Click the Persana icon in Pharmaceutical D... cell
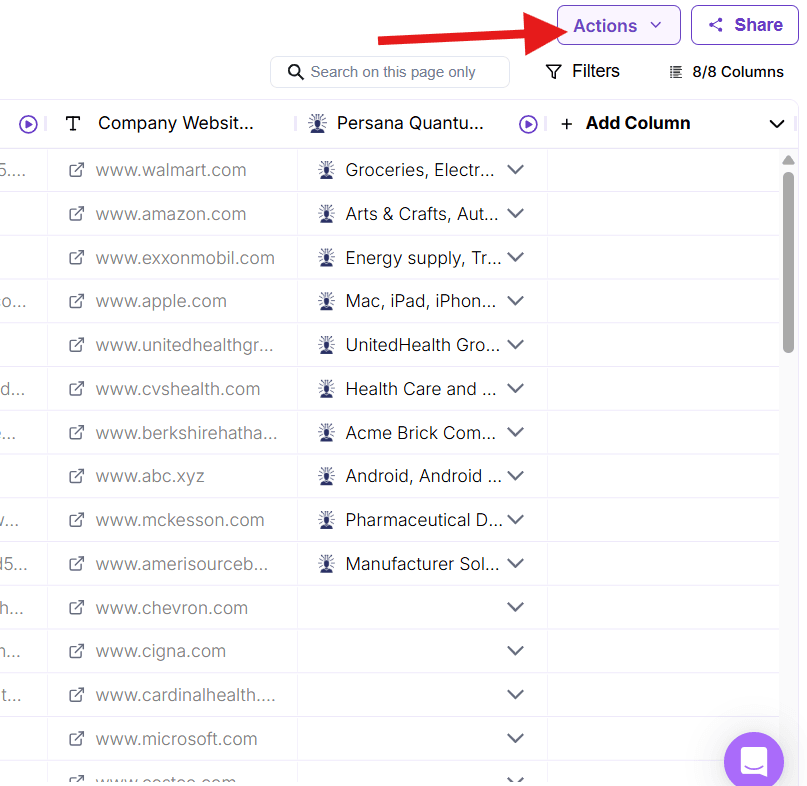Image resolution: width=807 pixels, height=786 pixels. [326, 519]
